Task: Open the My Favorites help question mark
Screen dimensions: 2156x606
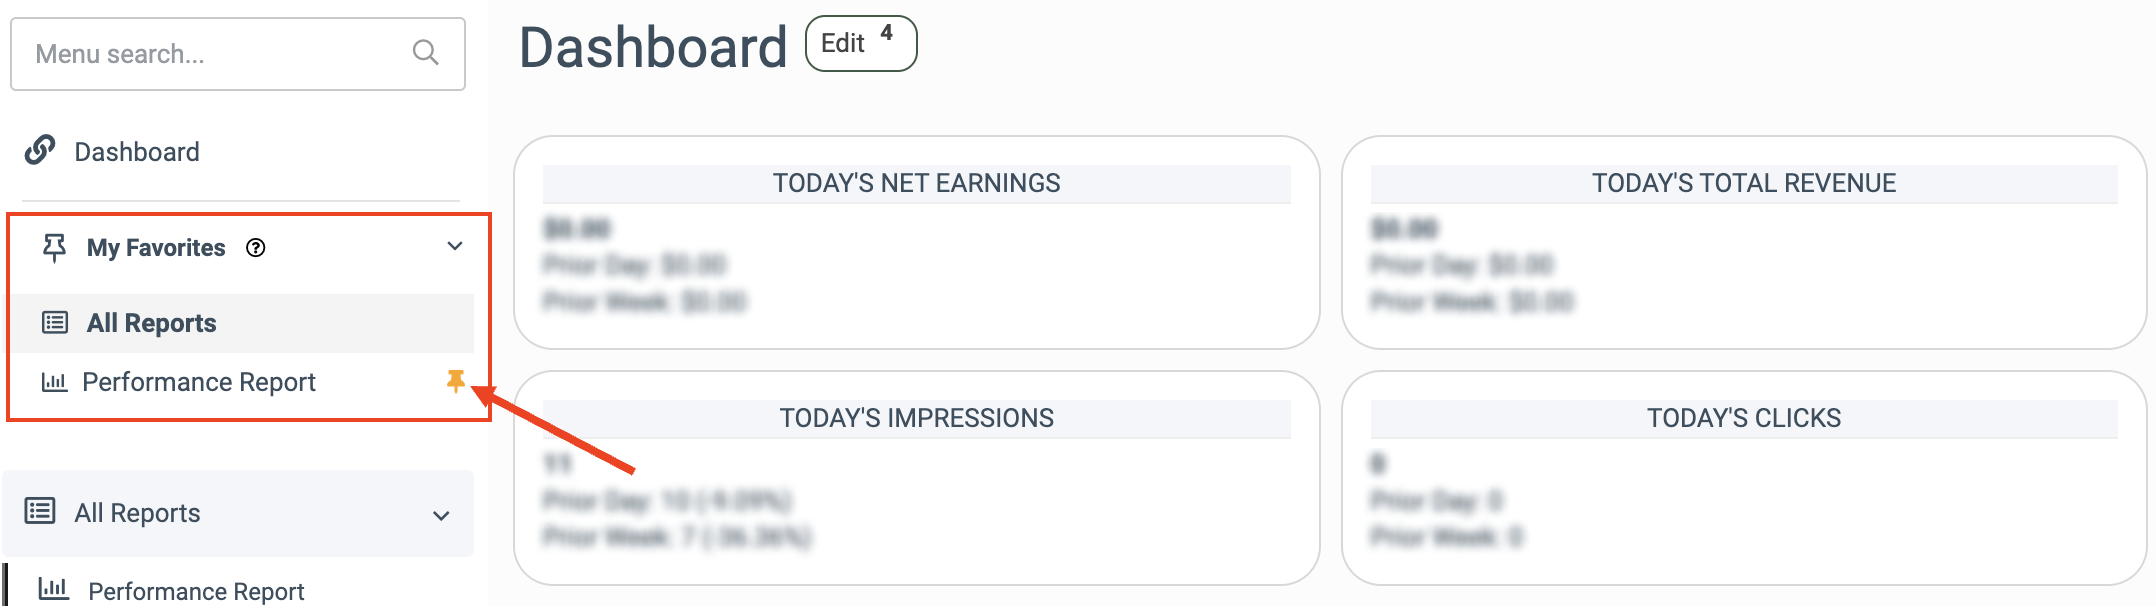Action: tap(256, 248)
